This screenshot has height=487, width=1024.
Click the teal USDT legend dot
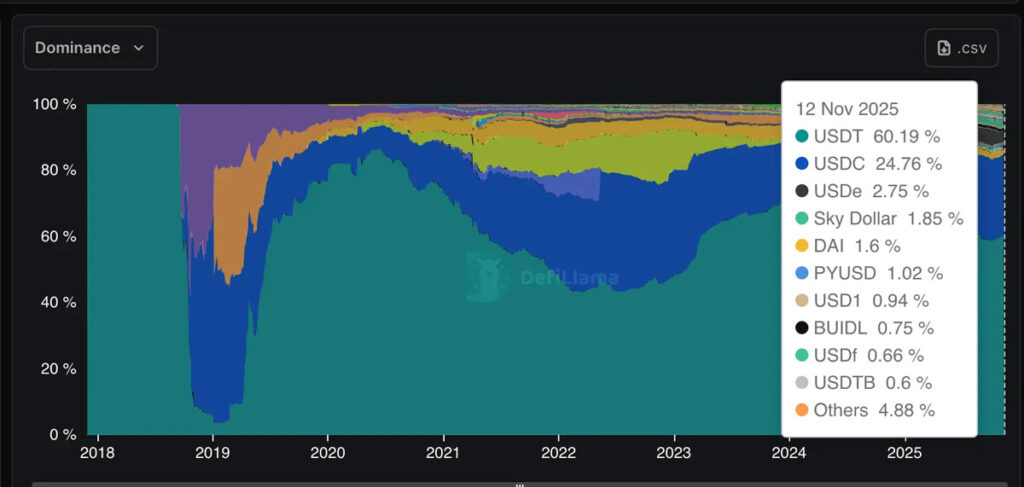(802, 136)
